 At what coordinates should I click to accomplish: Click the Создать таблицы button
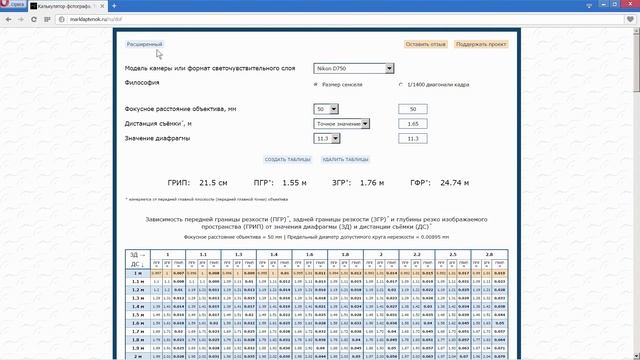click(x=288, y=160)
